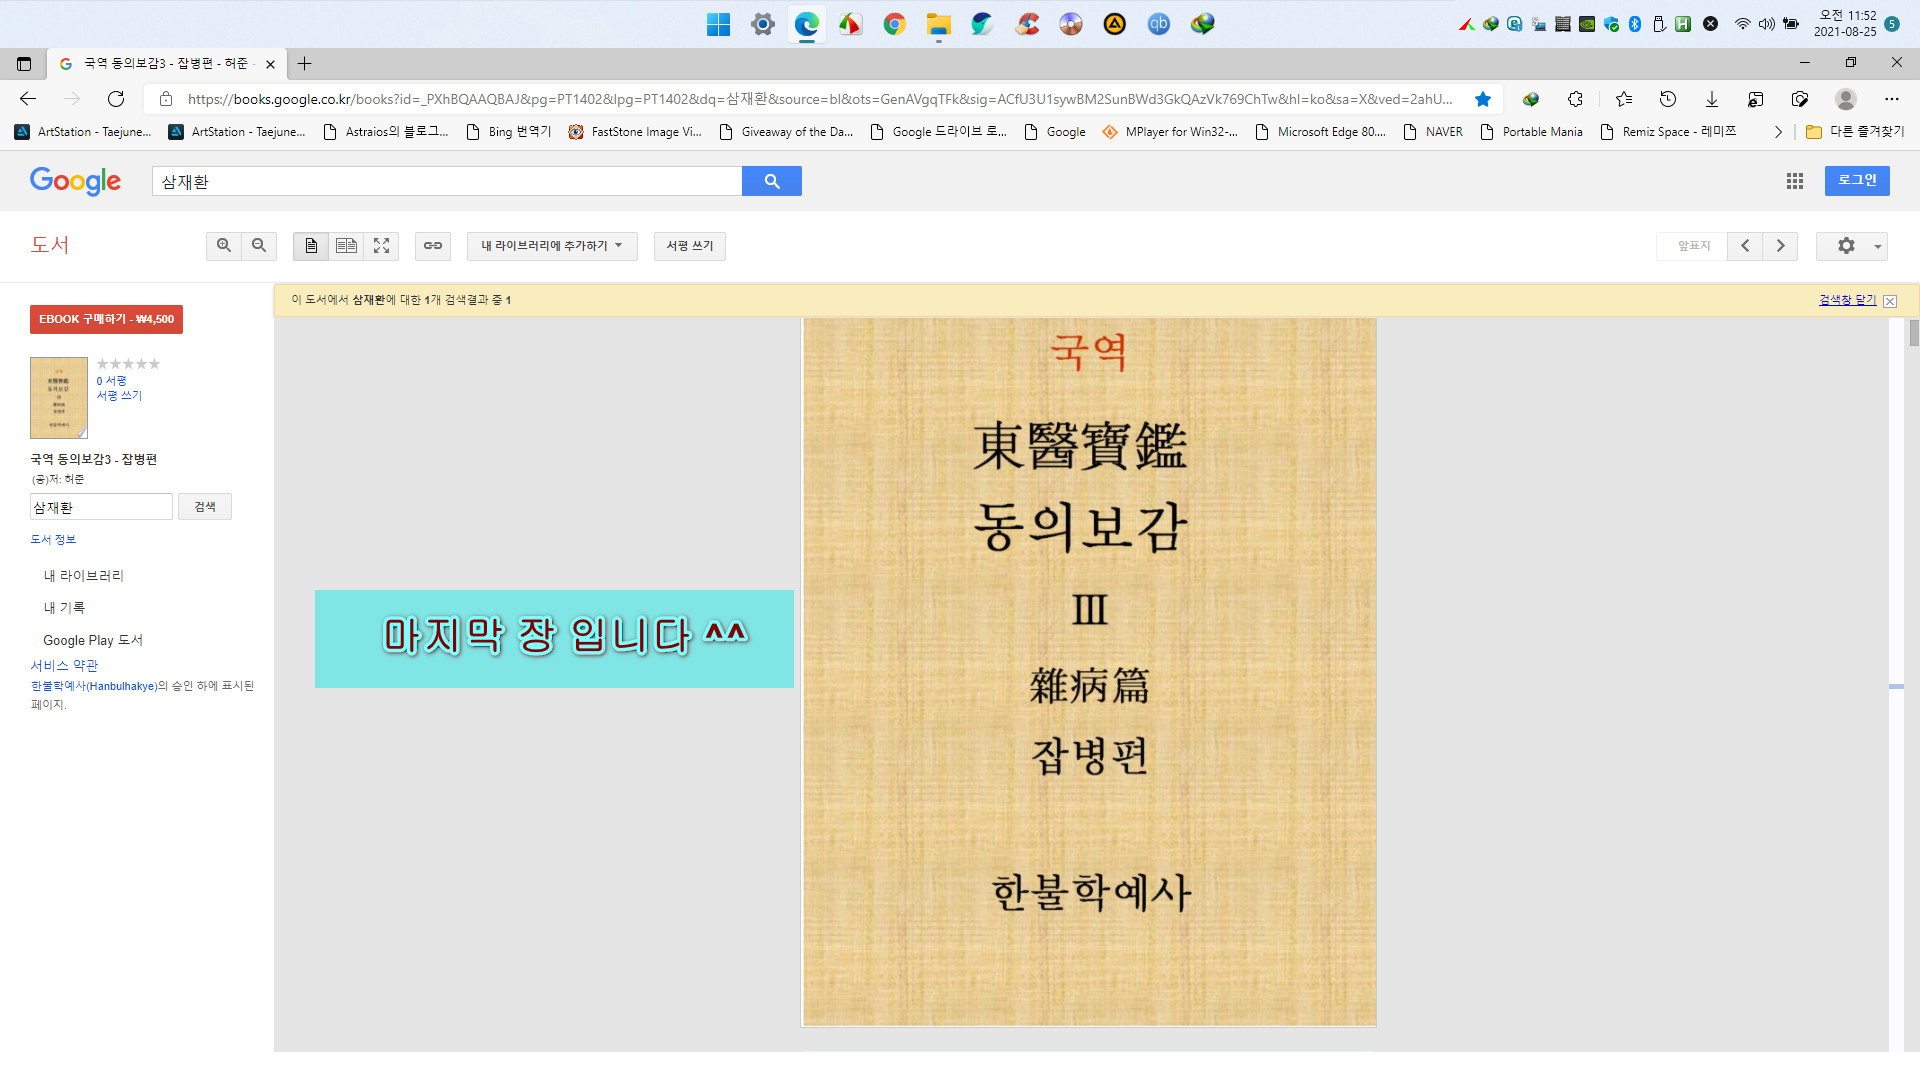
Task: Open the volume icon in system tray
Action: click(1766, 24)
